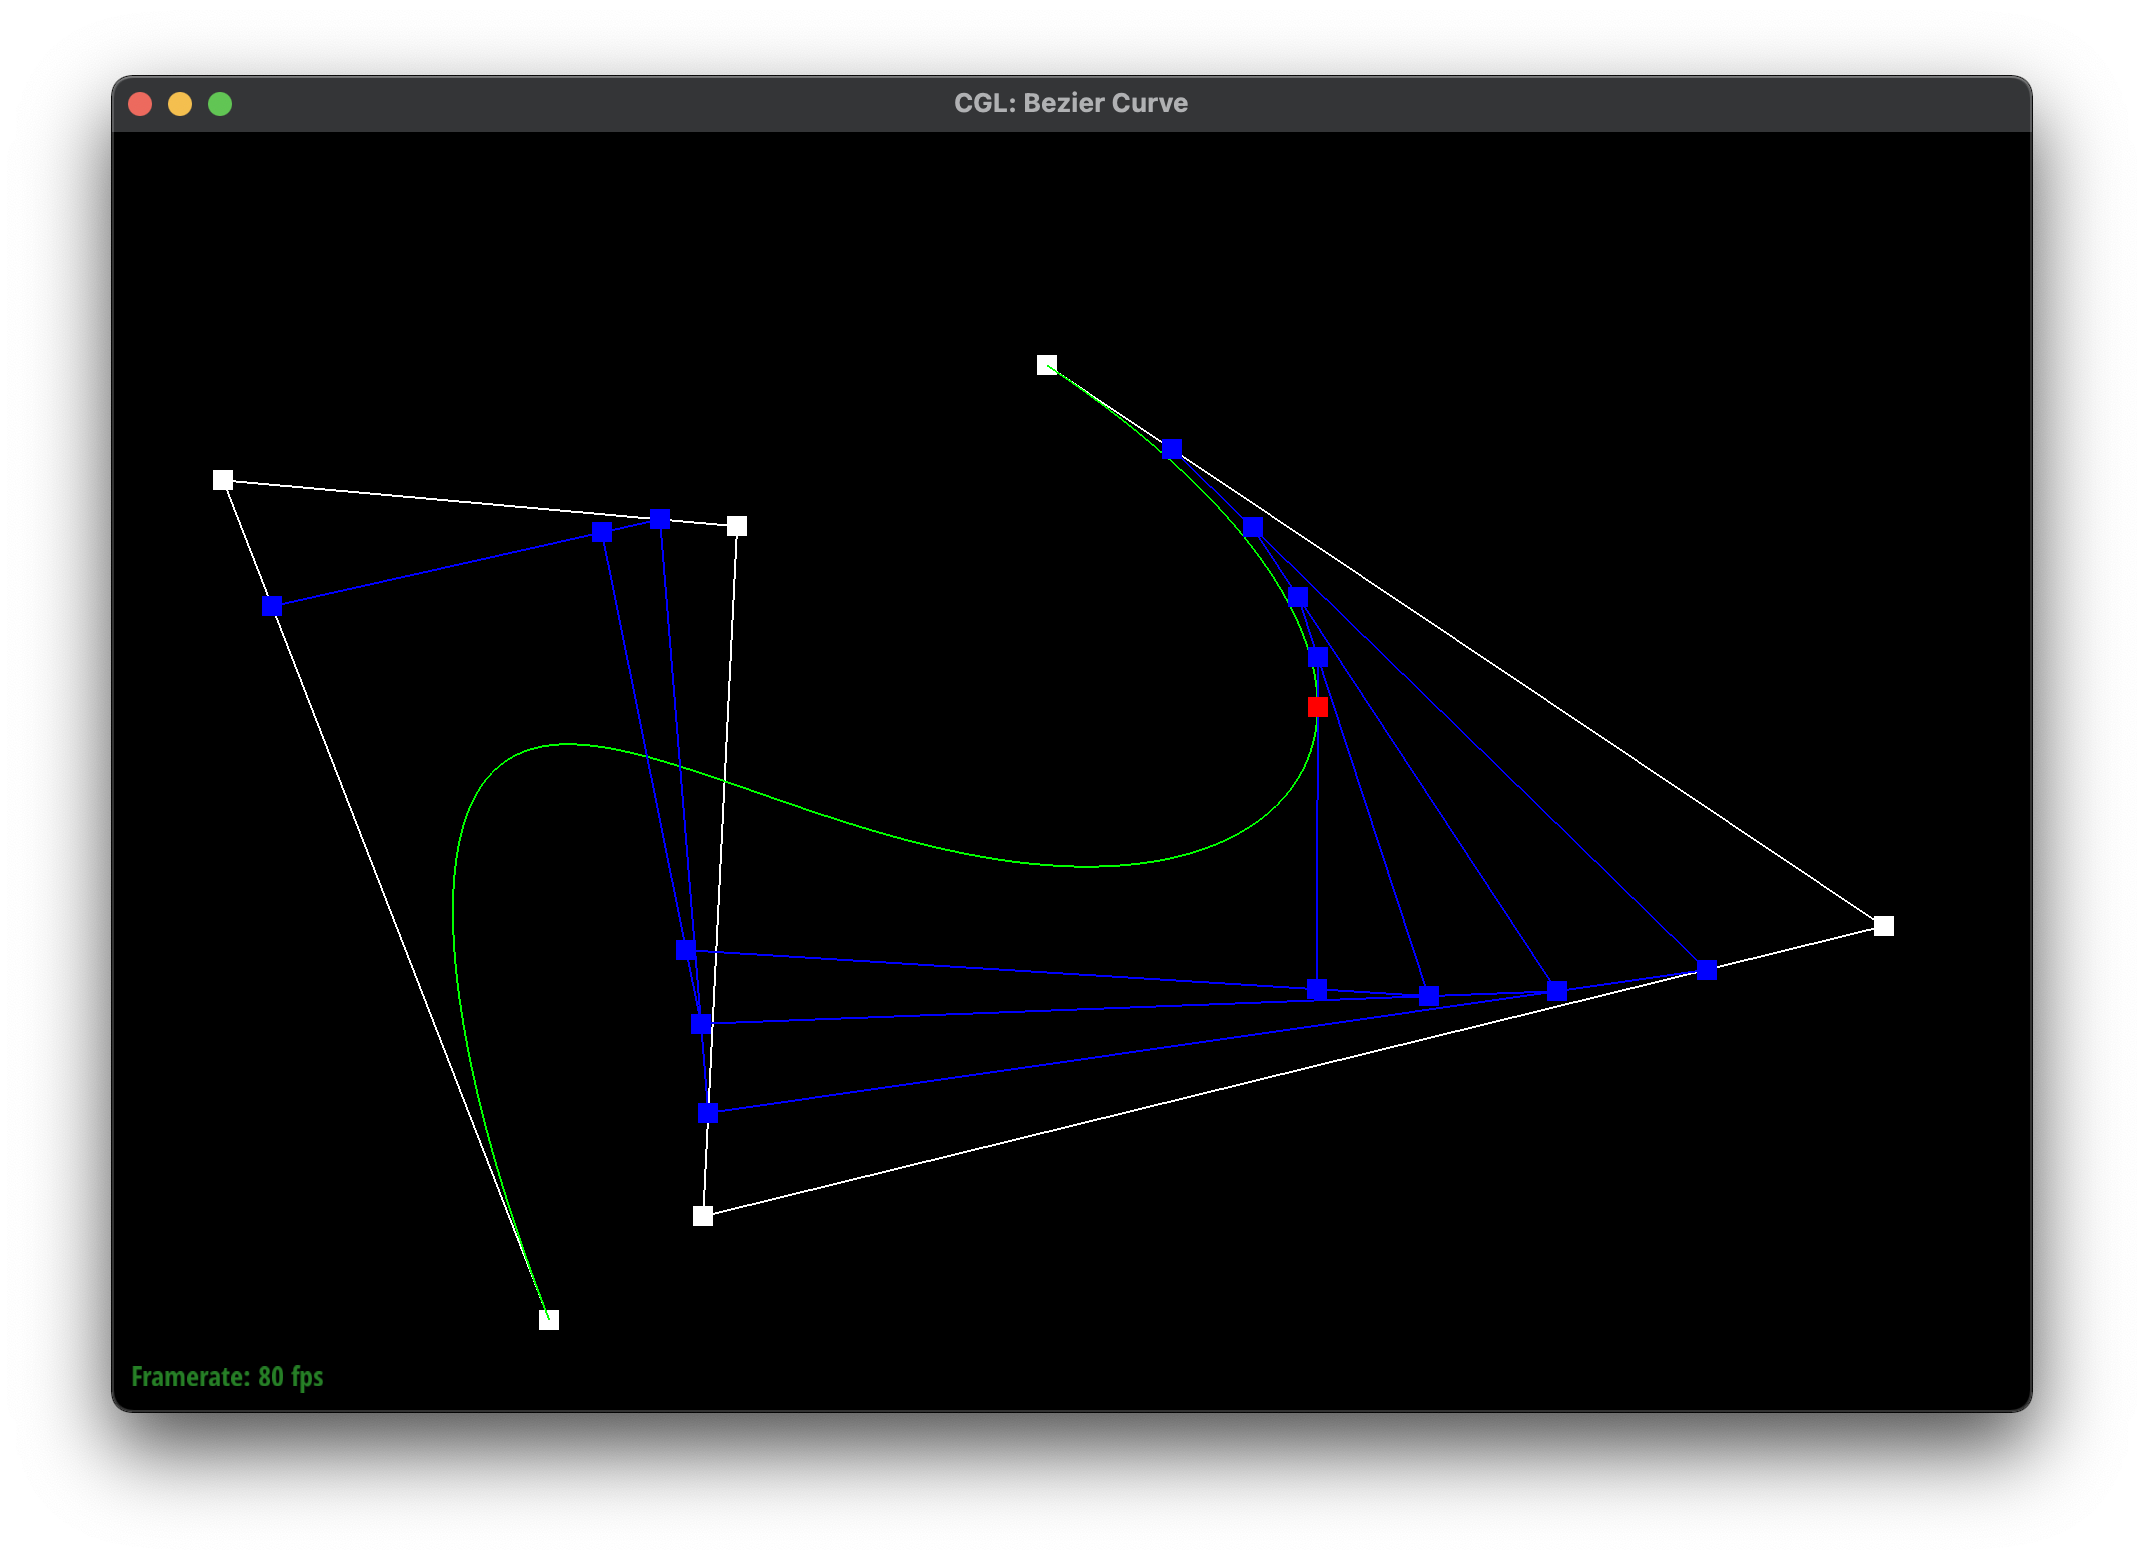Viewport: 2144px width, 1560px height.
Task: Select the white control point near the upper-middle
Action: coord(737,524)
